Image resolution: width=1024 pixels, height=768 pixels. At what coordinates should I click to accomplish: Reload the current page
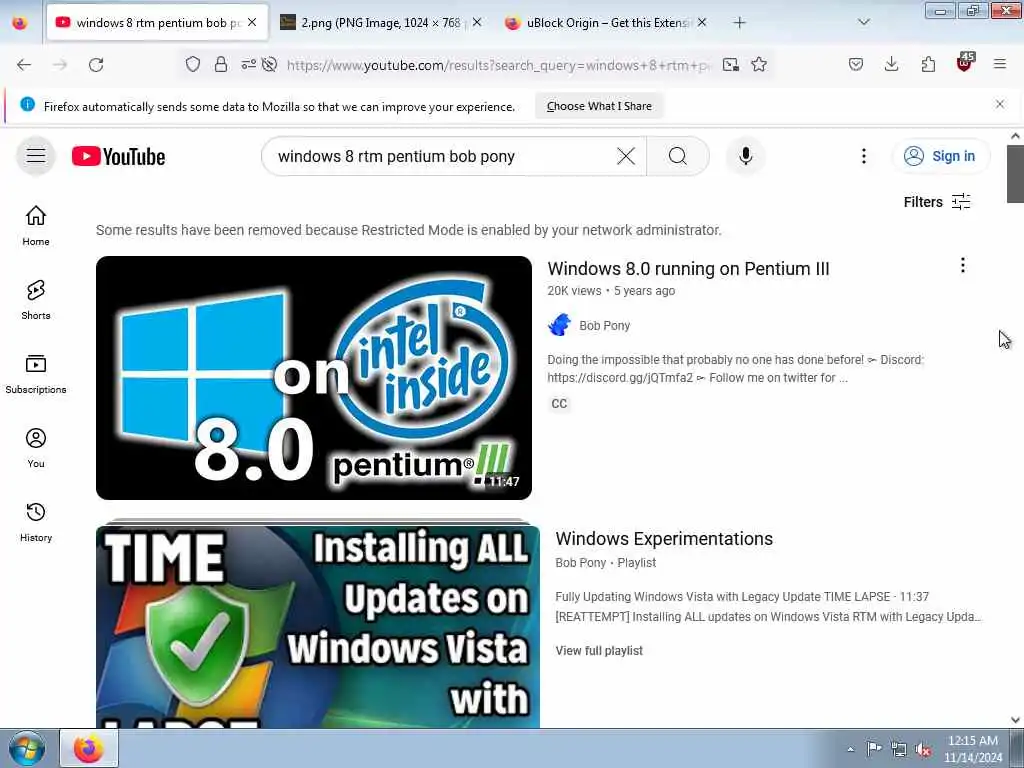pyautogui.click(x=96, y=65)
